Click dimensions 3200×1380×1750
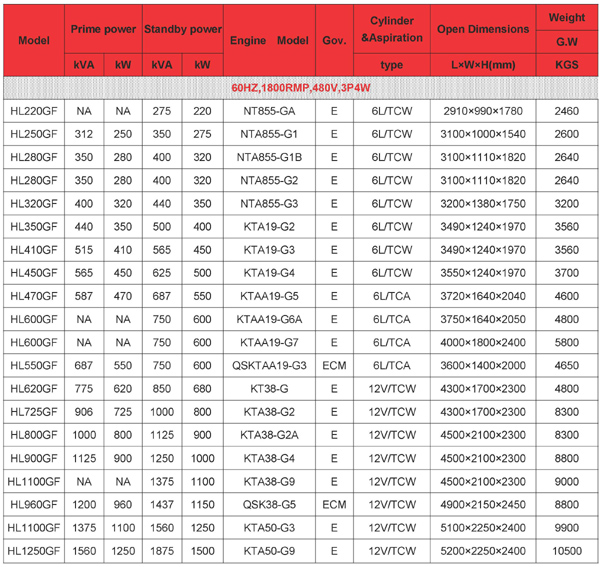 pyautogui.click(x=483, y=204)
